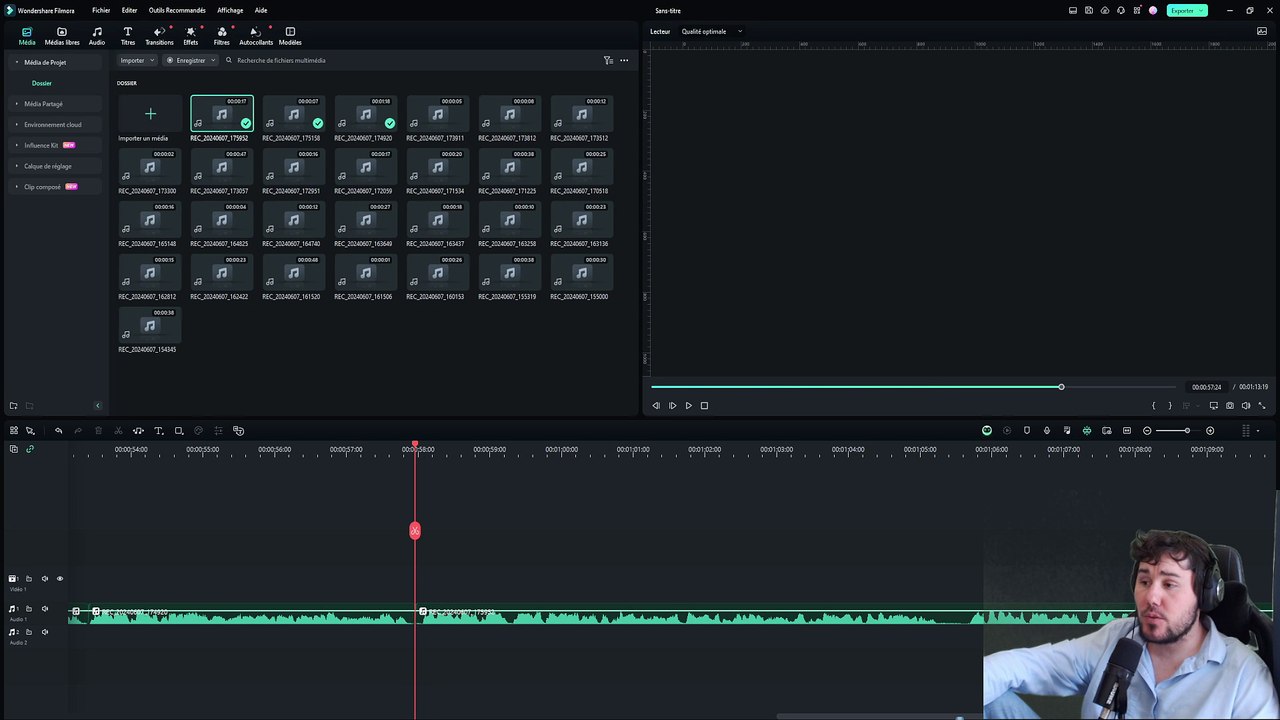The image size is (1280, 720).
Task: Click the timeline marker shield icon
Action: point(1026,431)
